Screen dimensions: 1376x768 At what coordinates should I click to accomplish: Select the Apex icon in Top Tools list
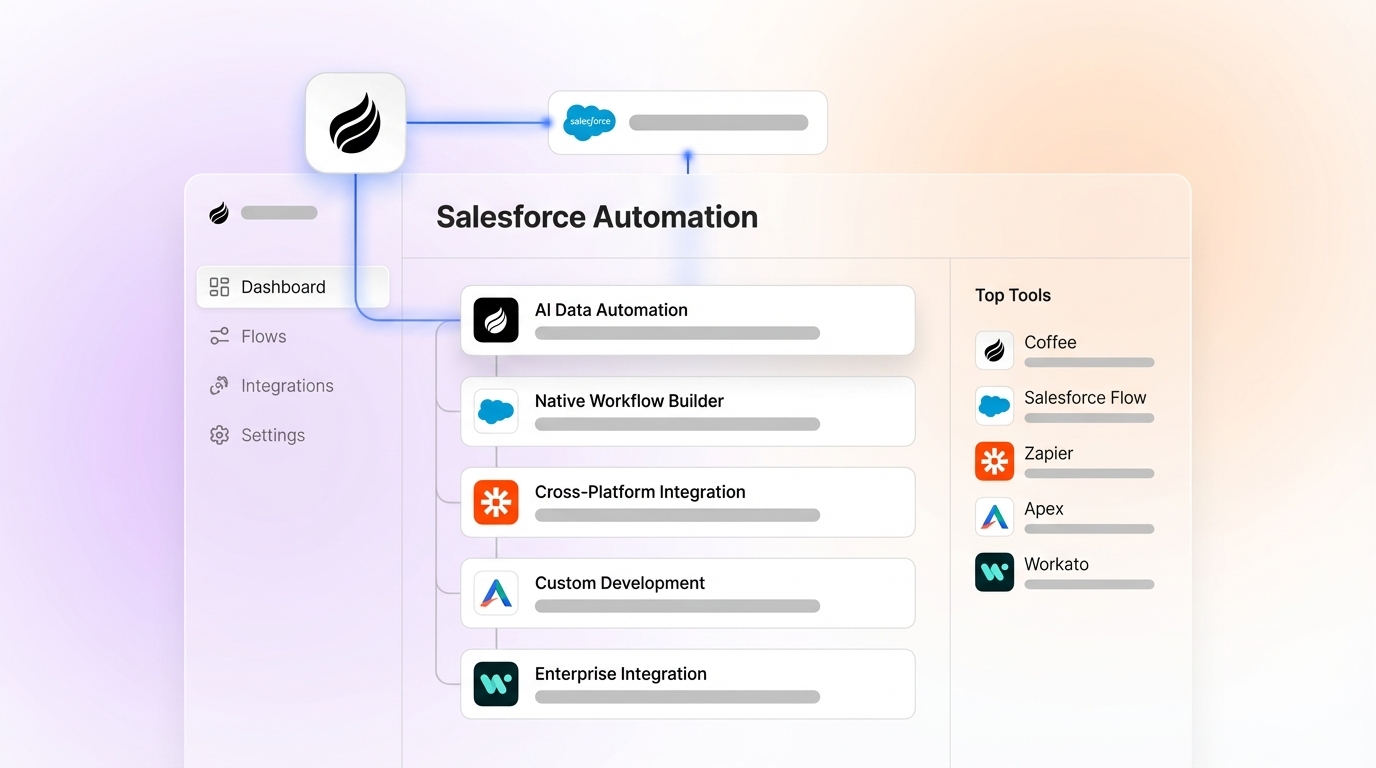click(994, 517)
